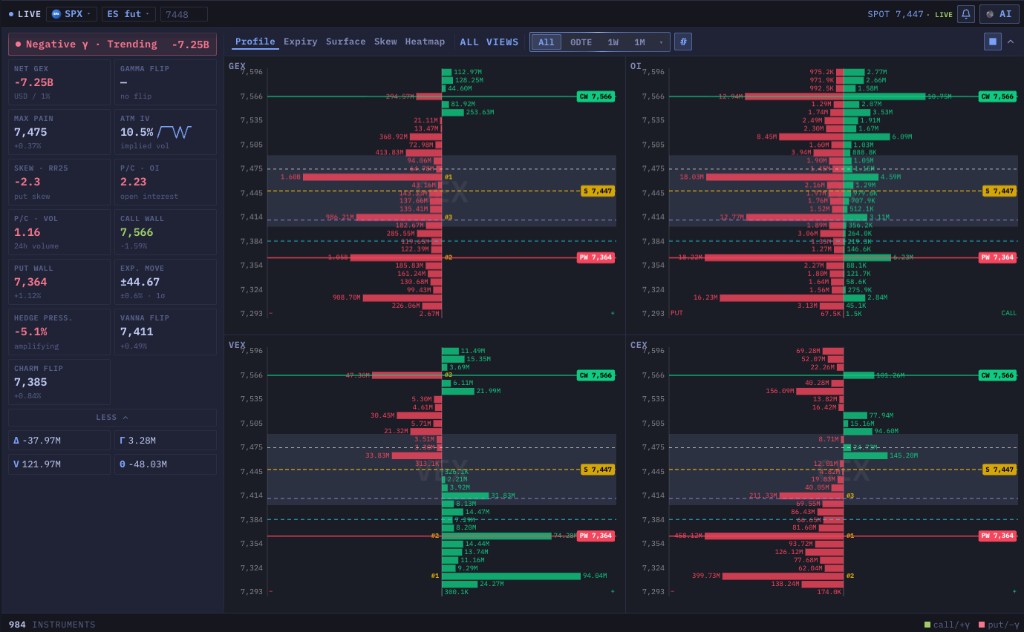Screen dimensions: 1024x632
Task: Click the GAMMA FLIP card
Action: (x=165, y=82)
